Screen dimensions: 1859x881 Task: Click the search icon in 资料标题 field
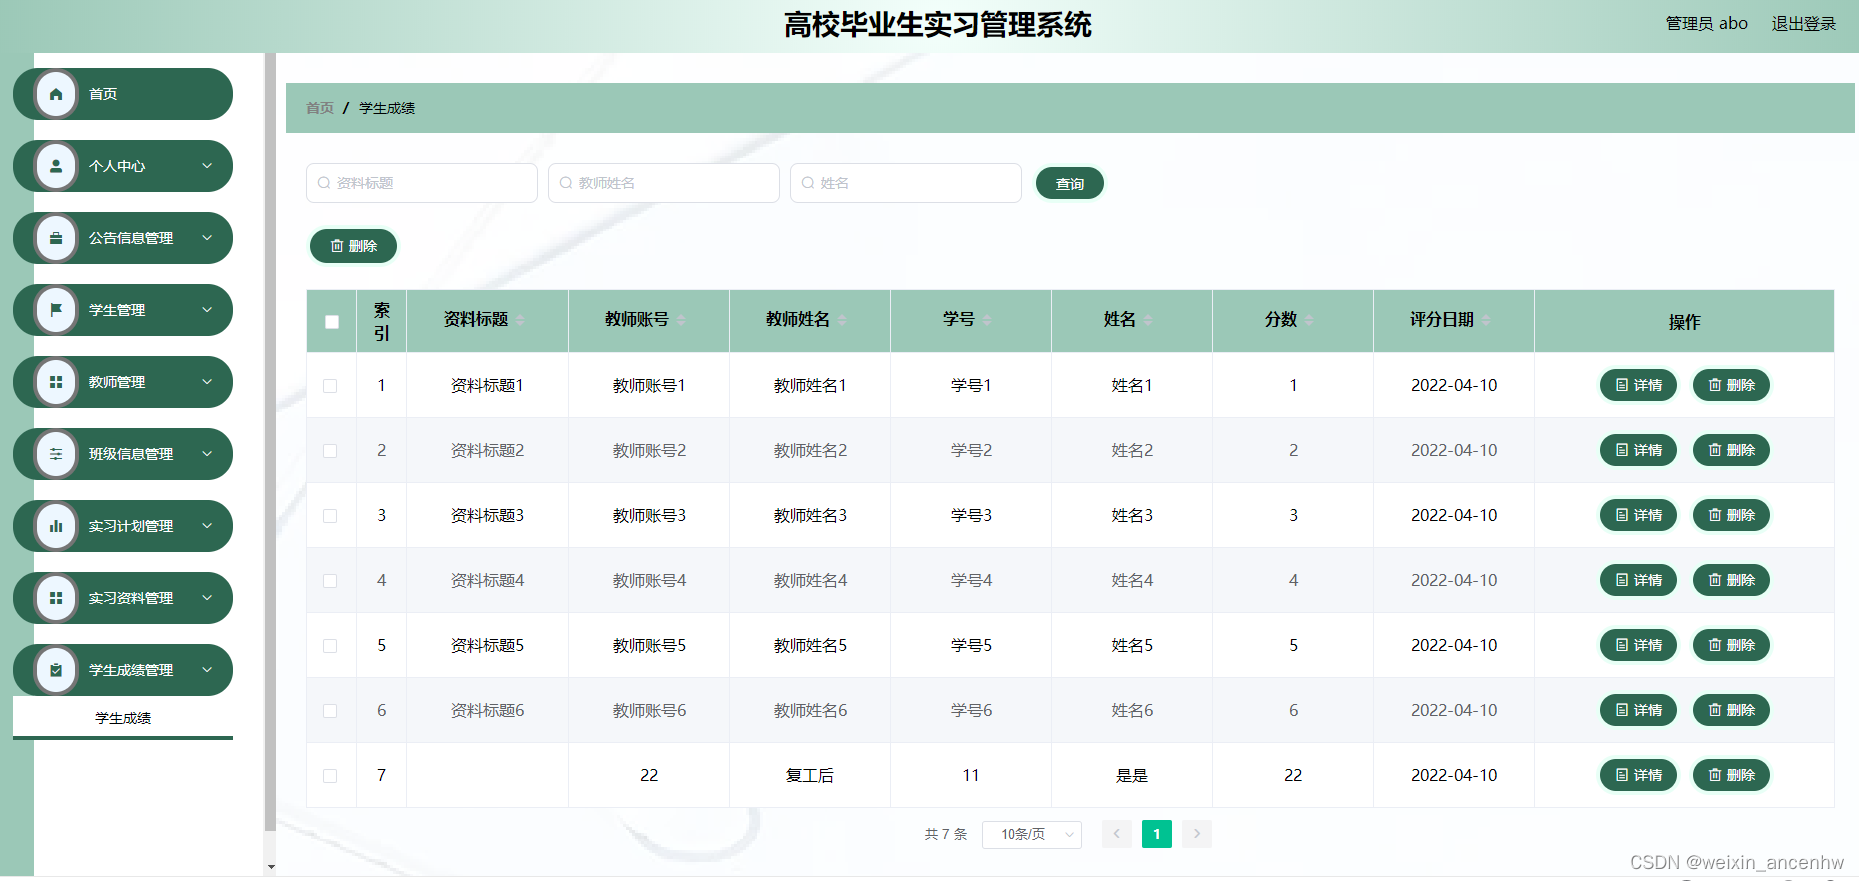pos(324,183)
